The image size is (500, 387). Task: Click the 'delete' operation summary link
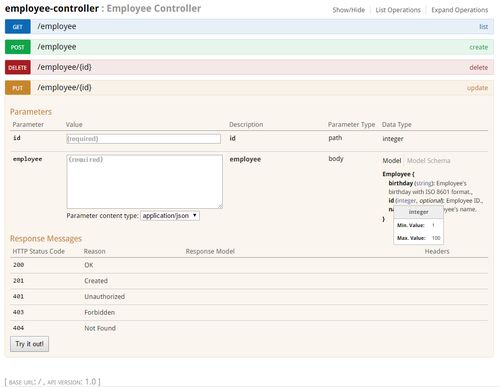pos(479,67)
